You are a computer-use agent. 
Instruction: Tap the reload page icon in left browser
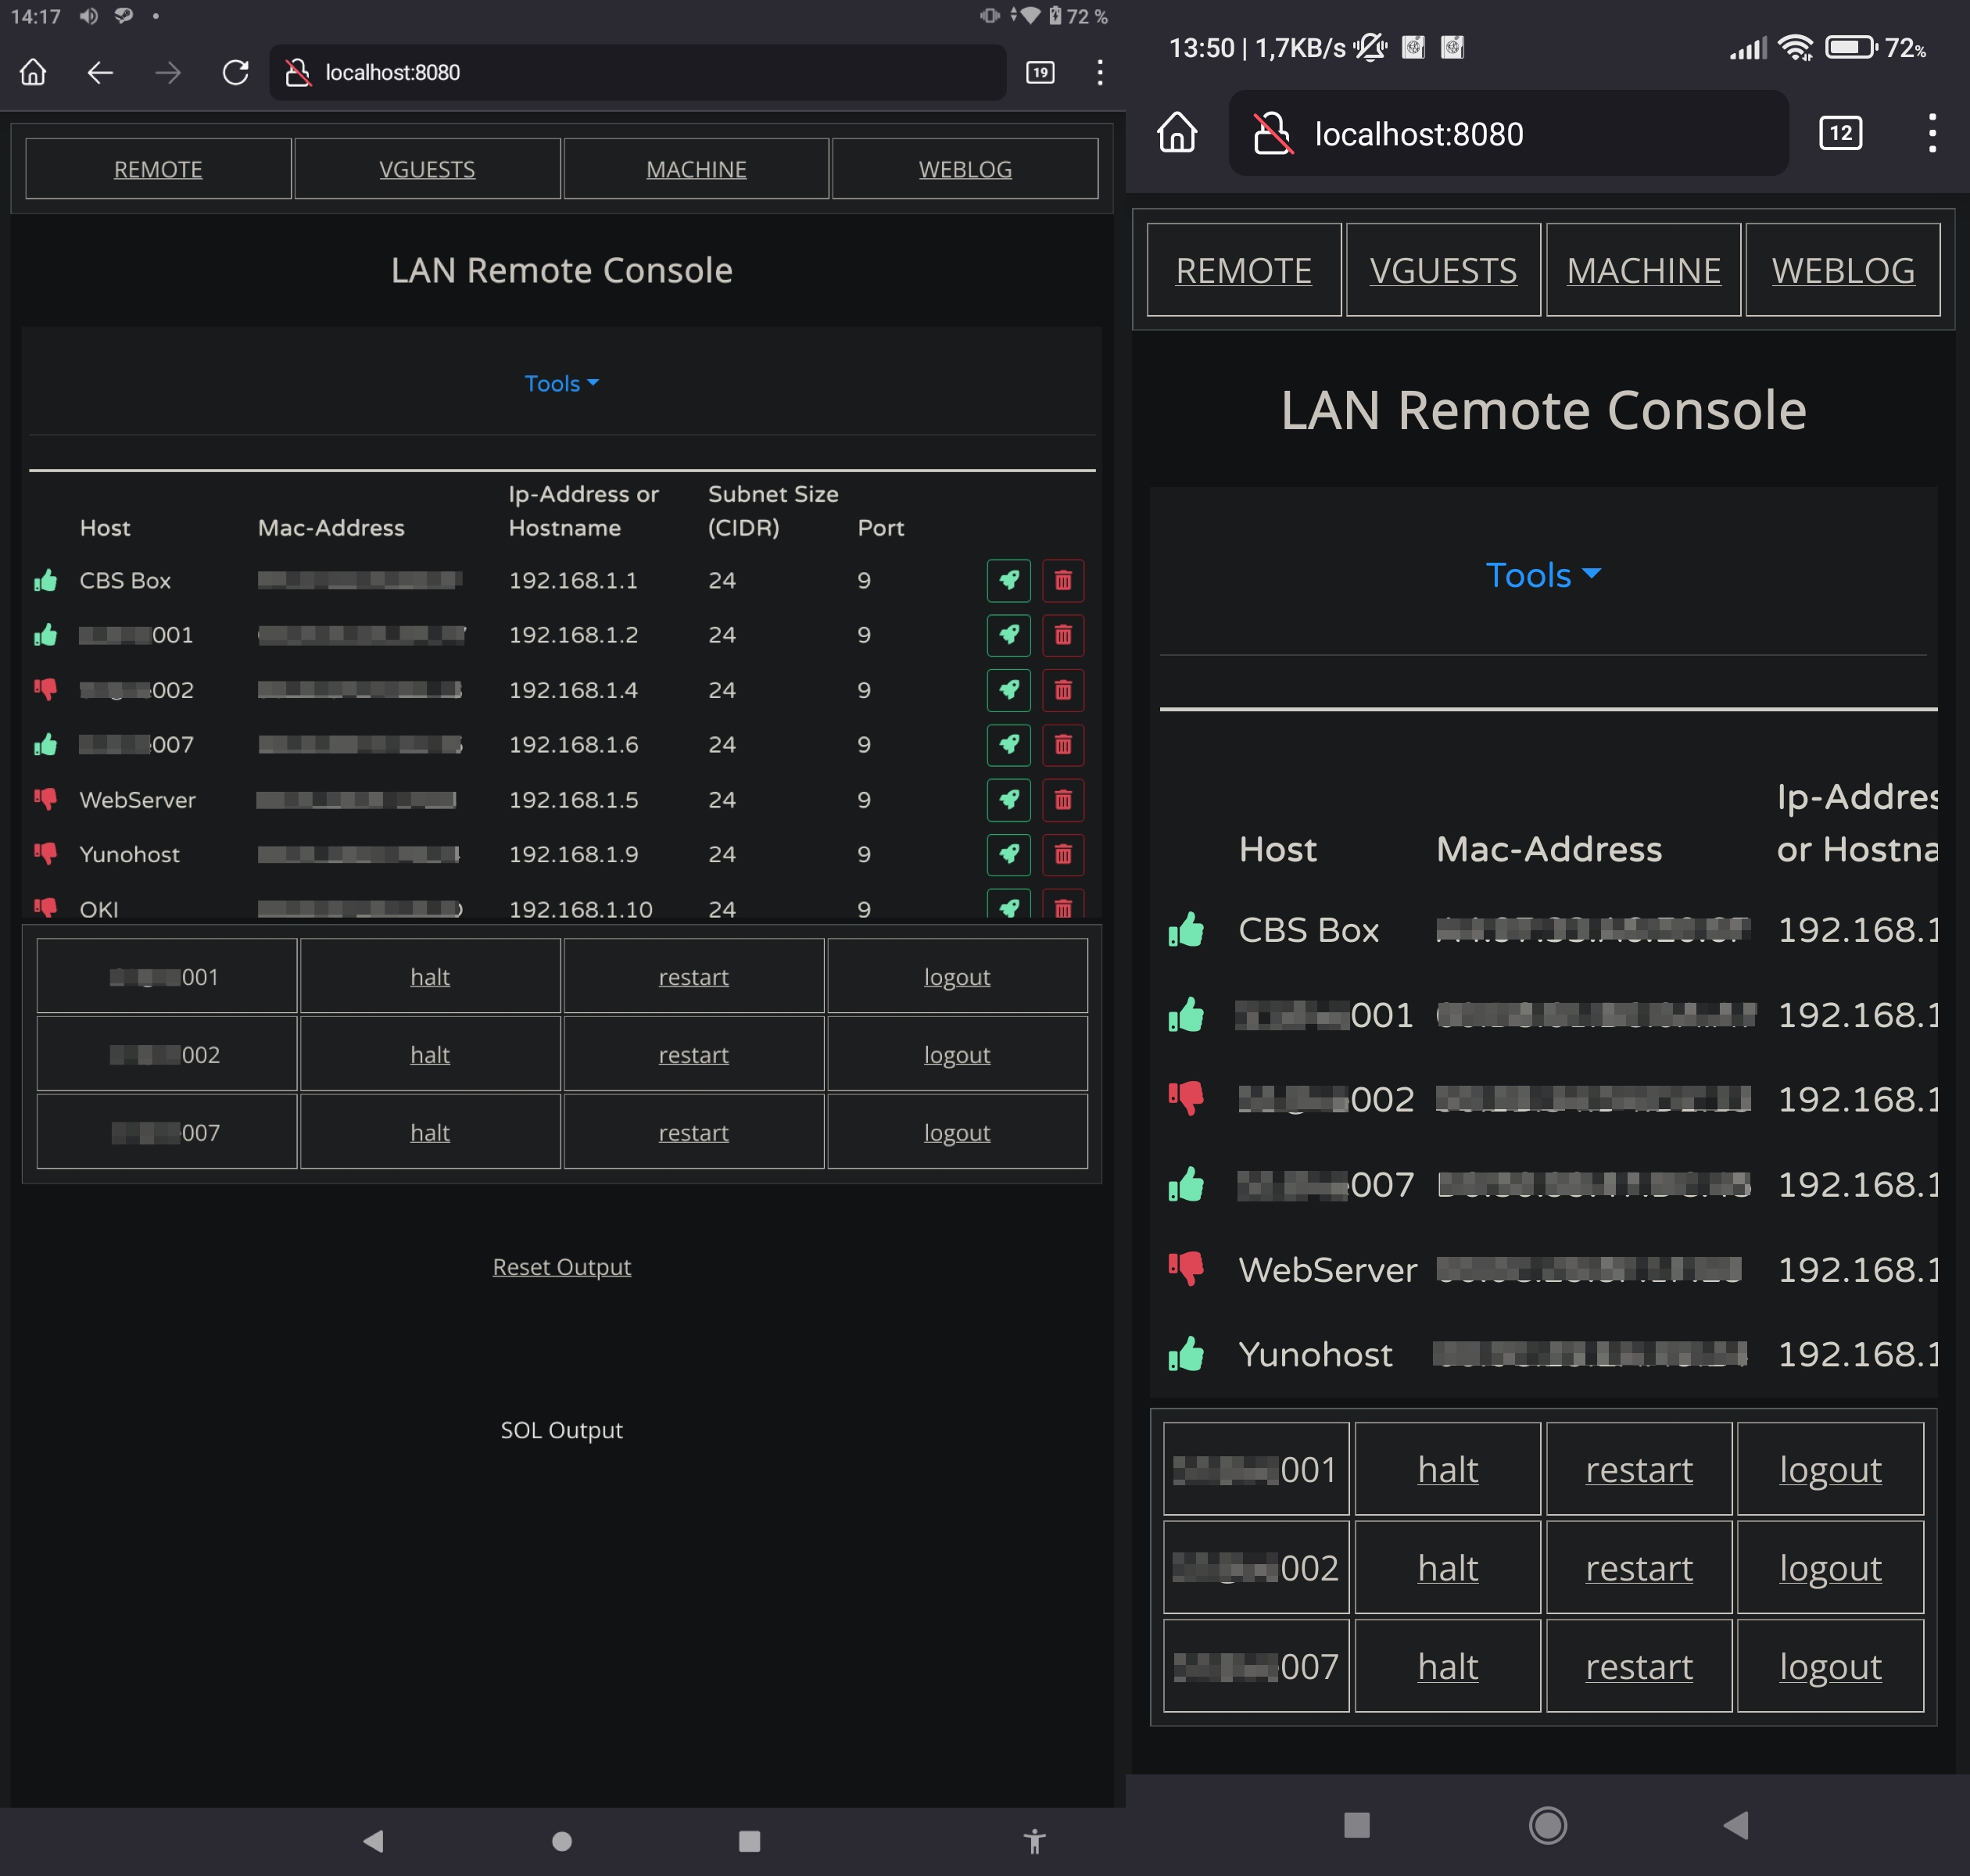235,72
